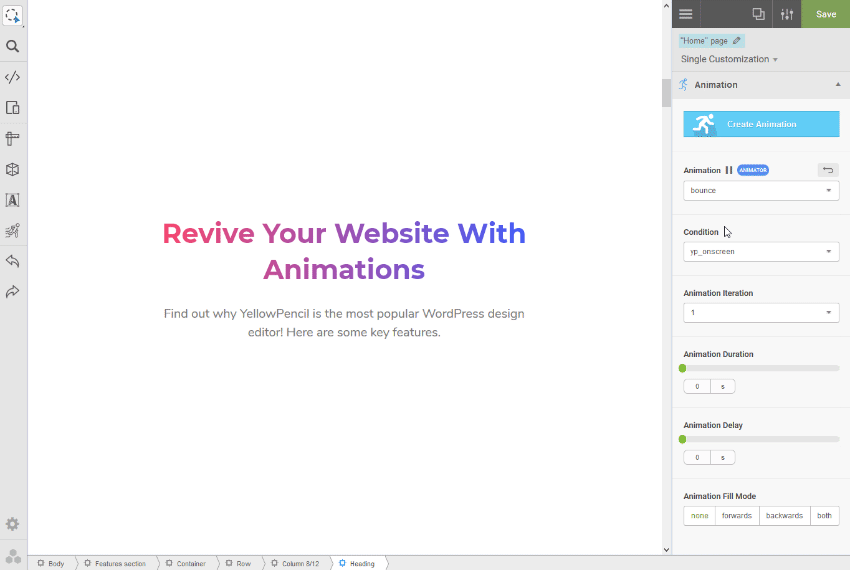
Task: Activate the measuring ruler tool
Action: point(12,139)
